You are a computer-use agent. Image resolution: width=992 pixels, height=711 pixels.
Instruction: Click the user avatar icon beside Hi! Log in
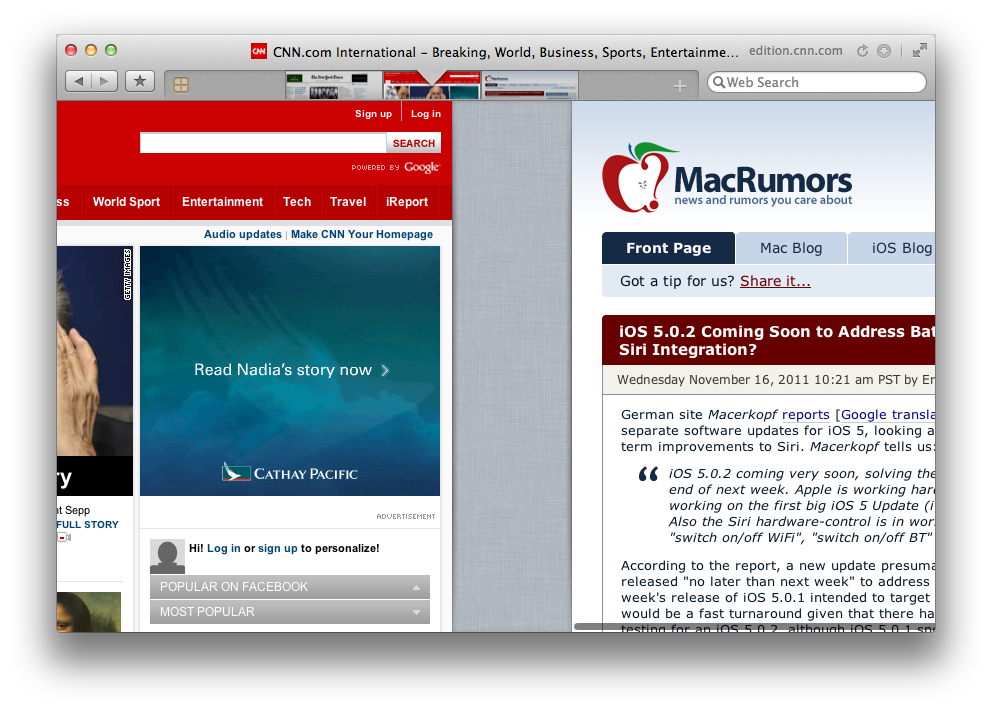tap(167, 557)
